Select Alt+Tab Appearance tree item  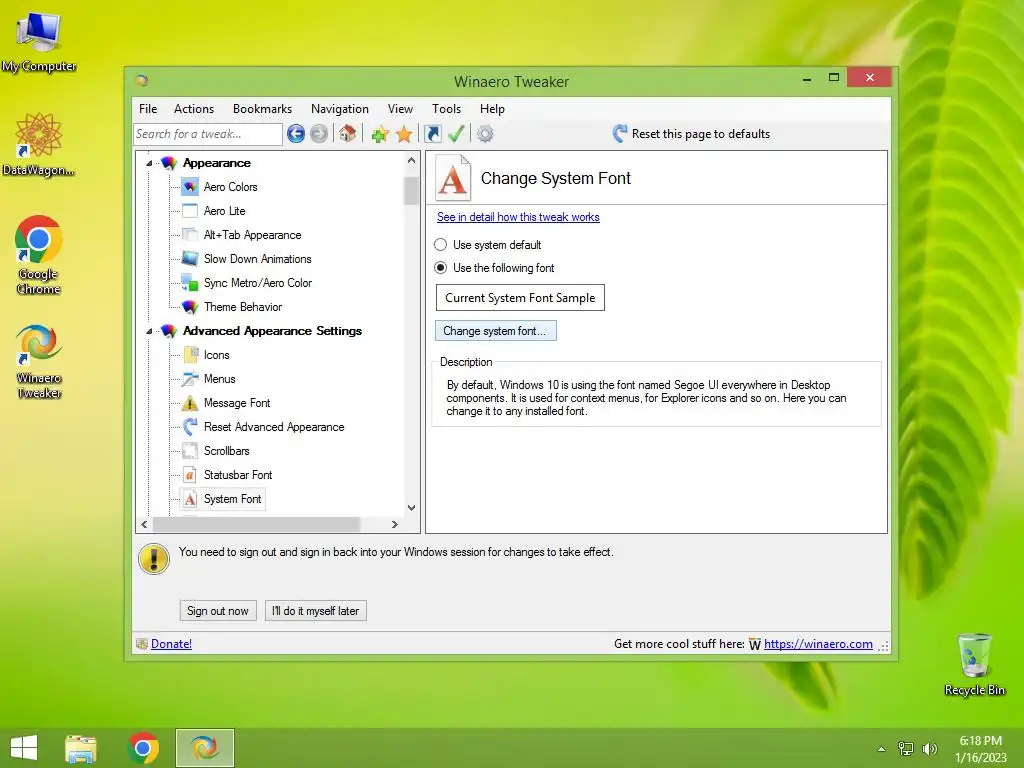[x=253, y=235]
